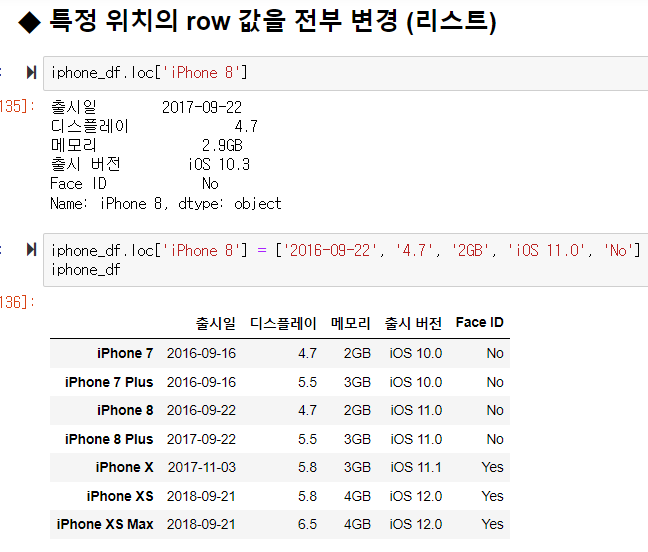Click the iphone_df line in second code cell
Image resolution: width=648 pixels, height=552 pixels.
point(86,270)
